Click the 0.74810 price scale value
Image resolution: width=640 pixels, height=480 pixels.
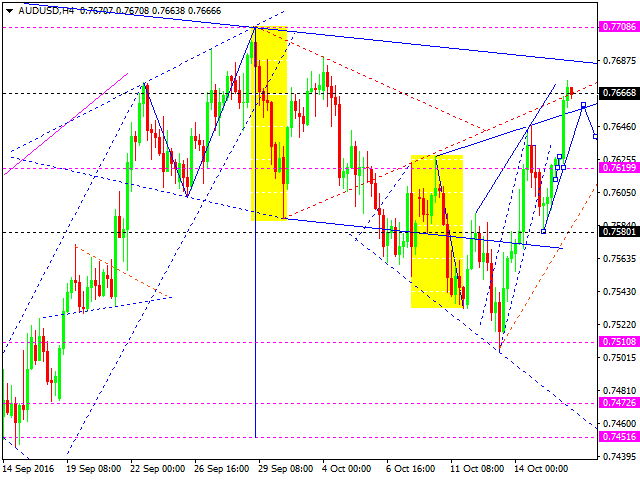pyautogui.click(x=619, y=391)
